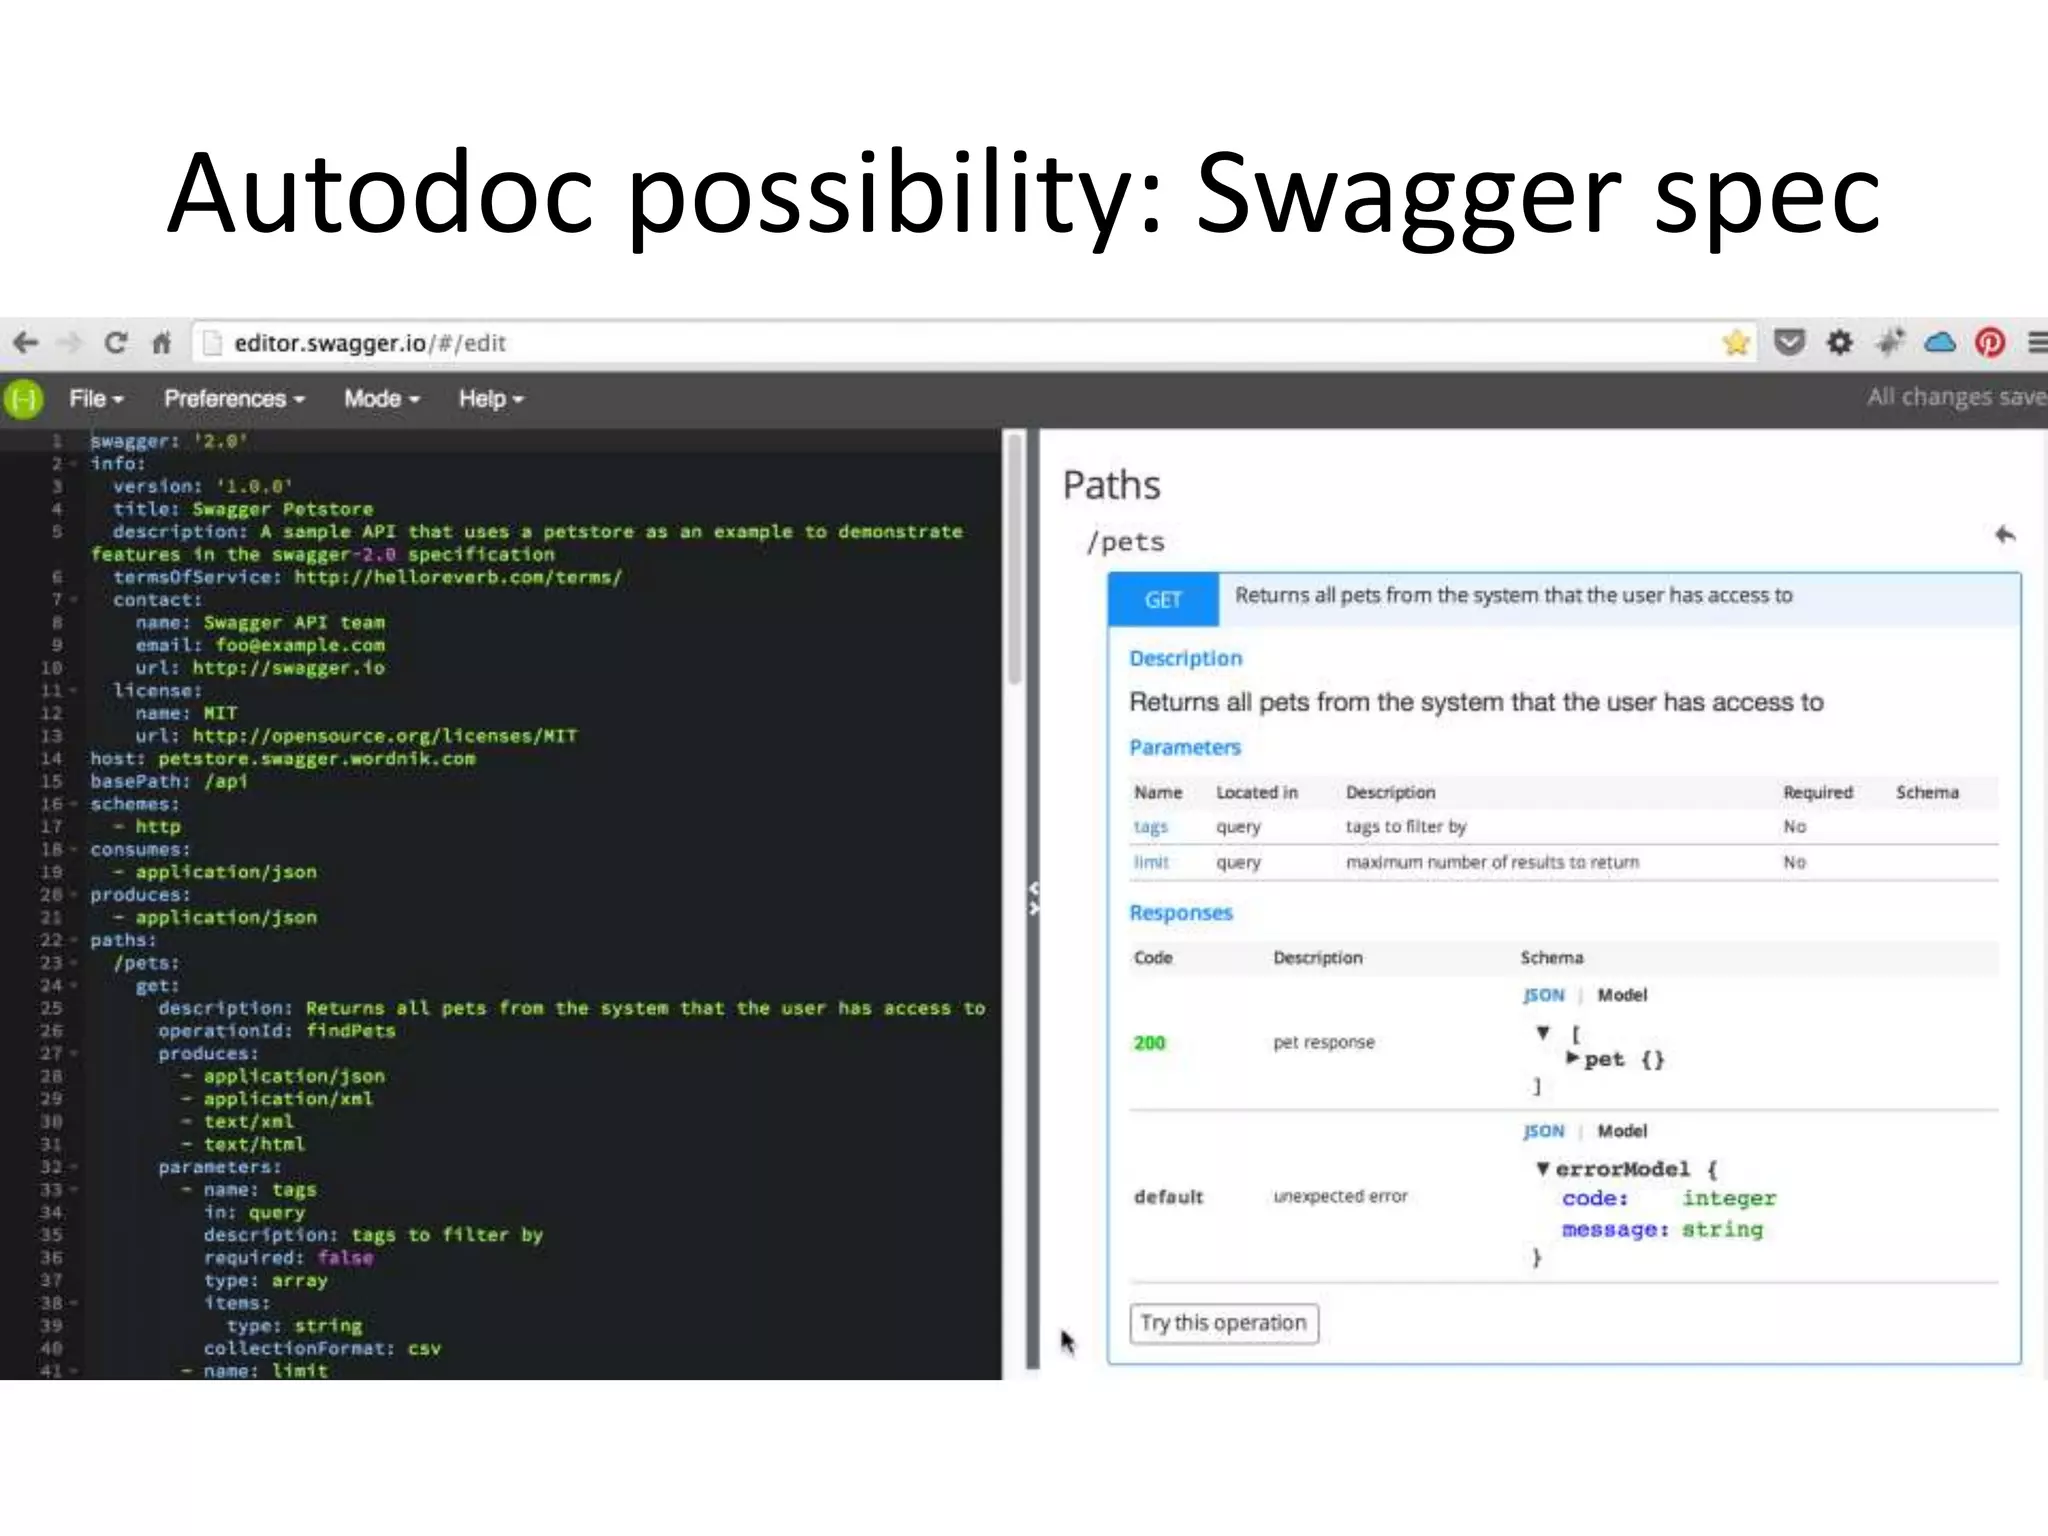This screenshot has width=2048, height=1536.
Task: Open the Help menu
Action: coord(491,399)
